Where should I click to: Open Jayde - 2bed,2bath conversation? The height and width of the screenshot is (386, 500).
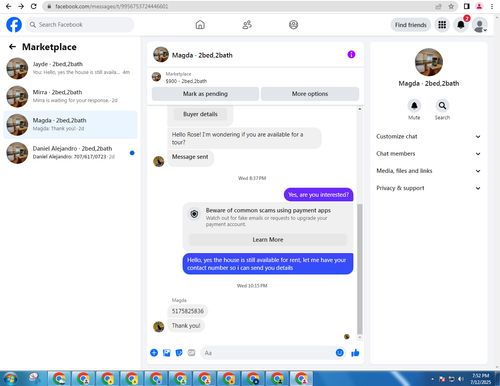click(x=70, y=68)
